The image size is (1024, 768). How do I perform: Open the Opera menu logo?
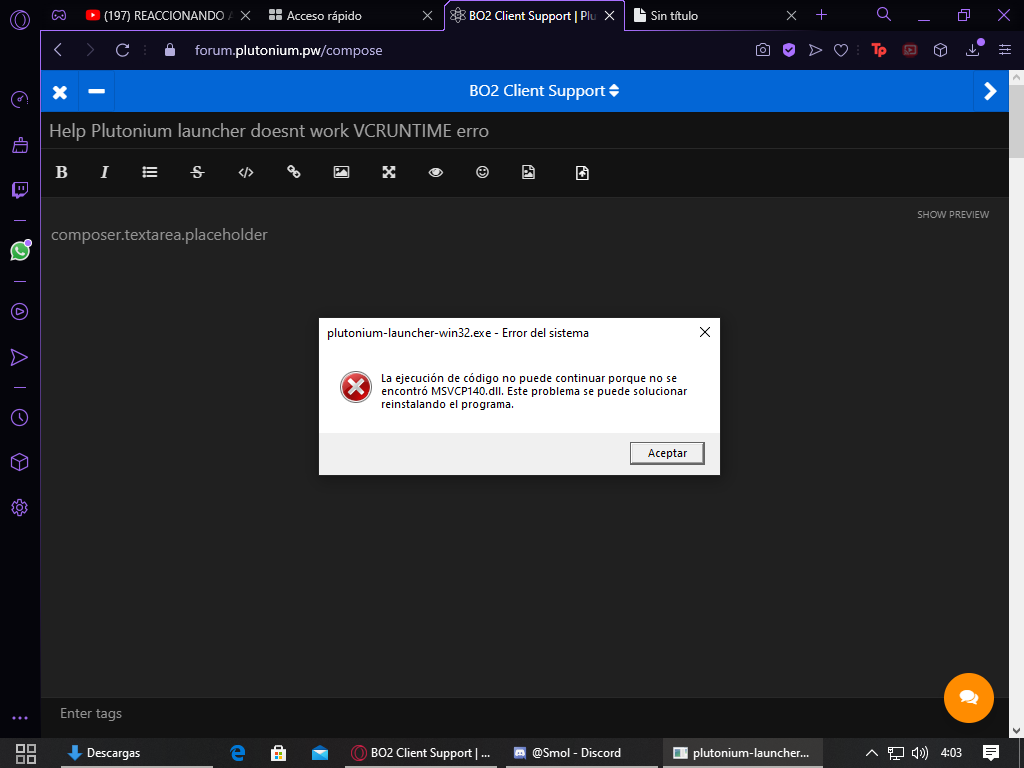20,20
